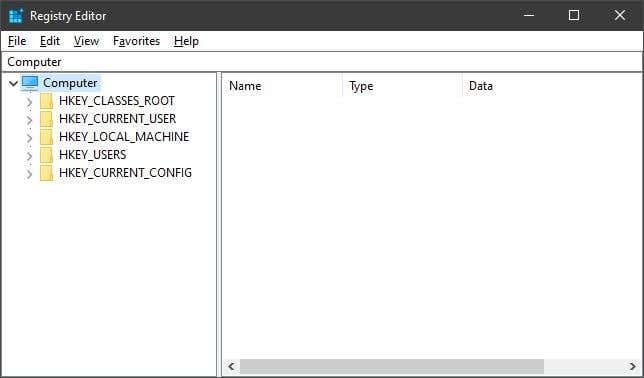Collapse the Computer tree node
Screen dimensions: 644x378
click(x=13, y=83)
